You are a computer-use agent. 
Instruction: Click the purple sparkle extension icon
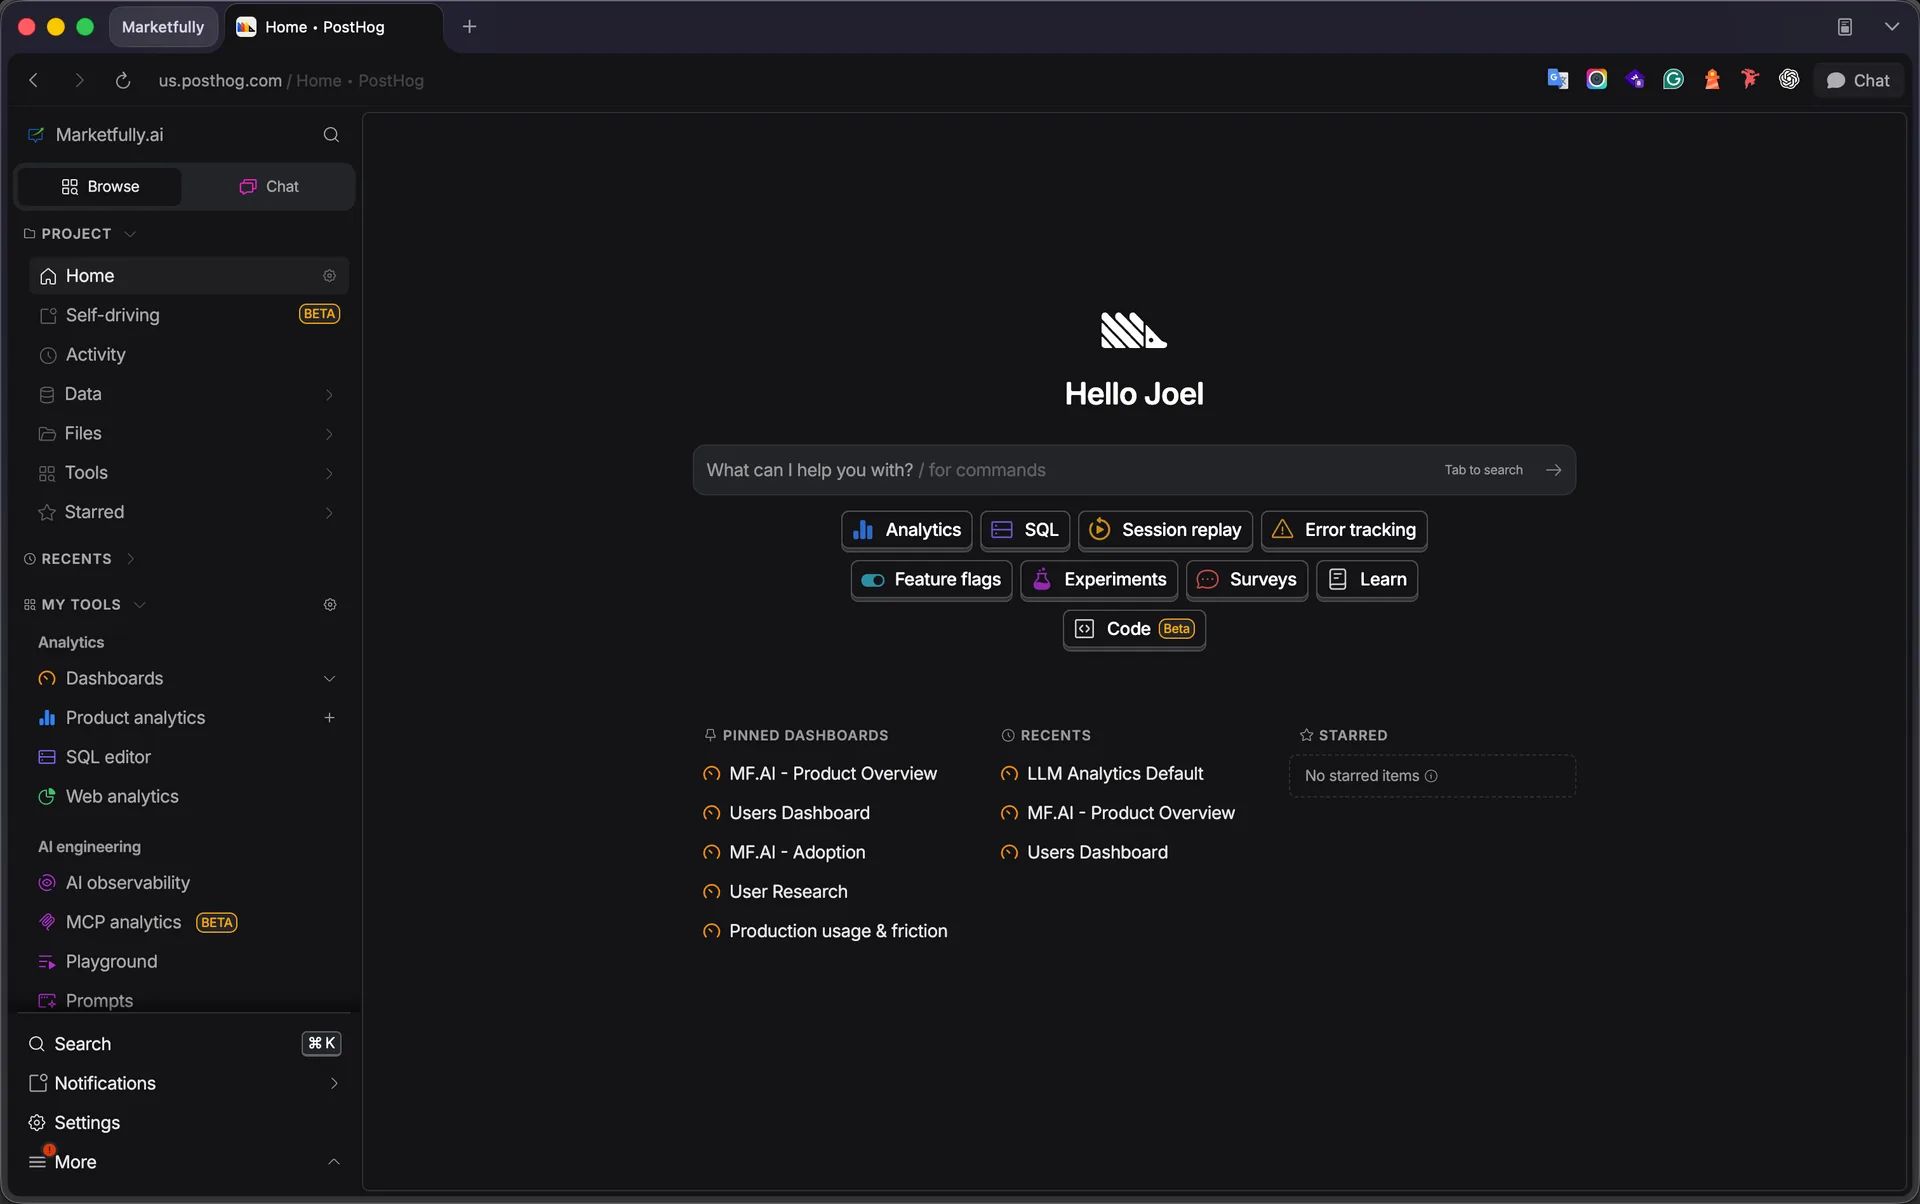pyautogui.click(x=1635, y=80)
